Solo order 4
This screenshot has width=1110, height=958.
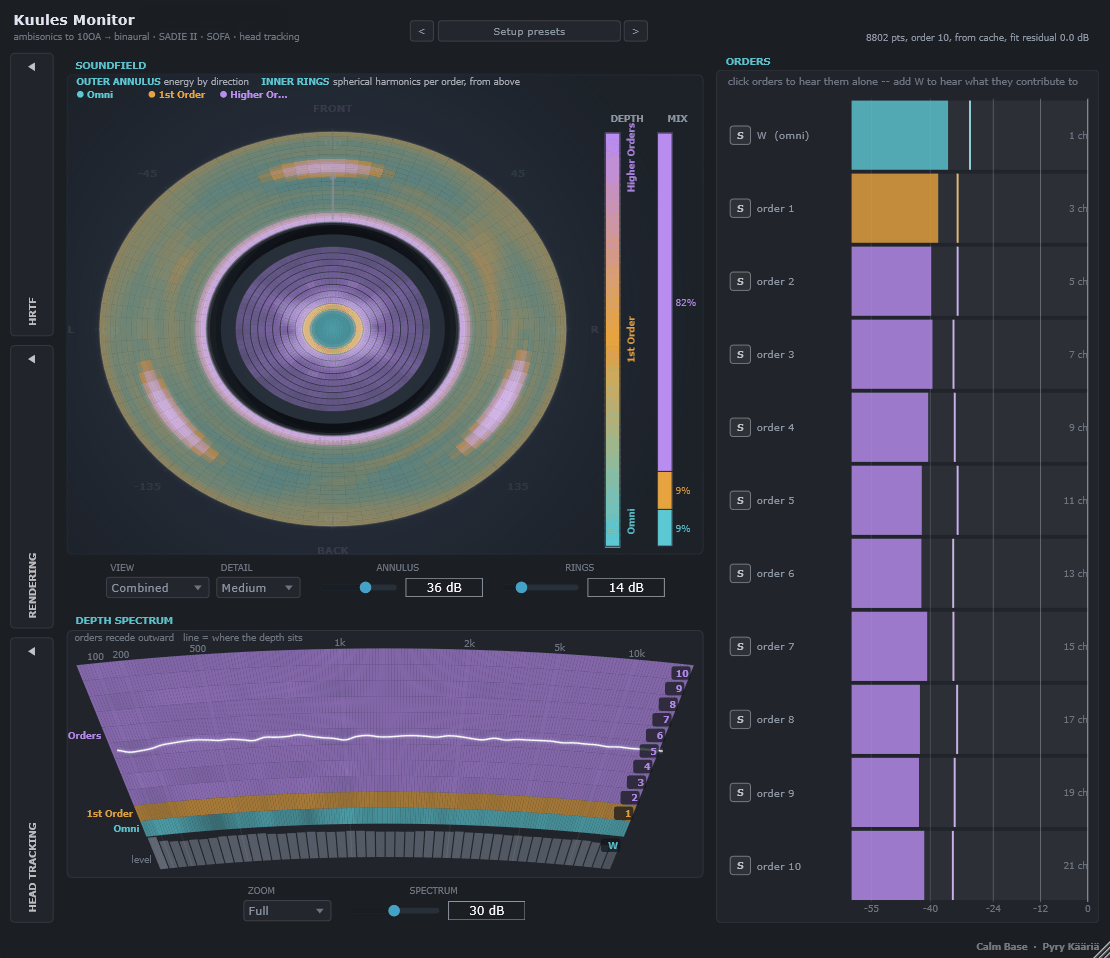(x=740, y=427)
